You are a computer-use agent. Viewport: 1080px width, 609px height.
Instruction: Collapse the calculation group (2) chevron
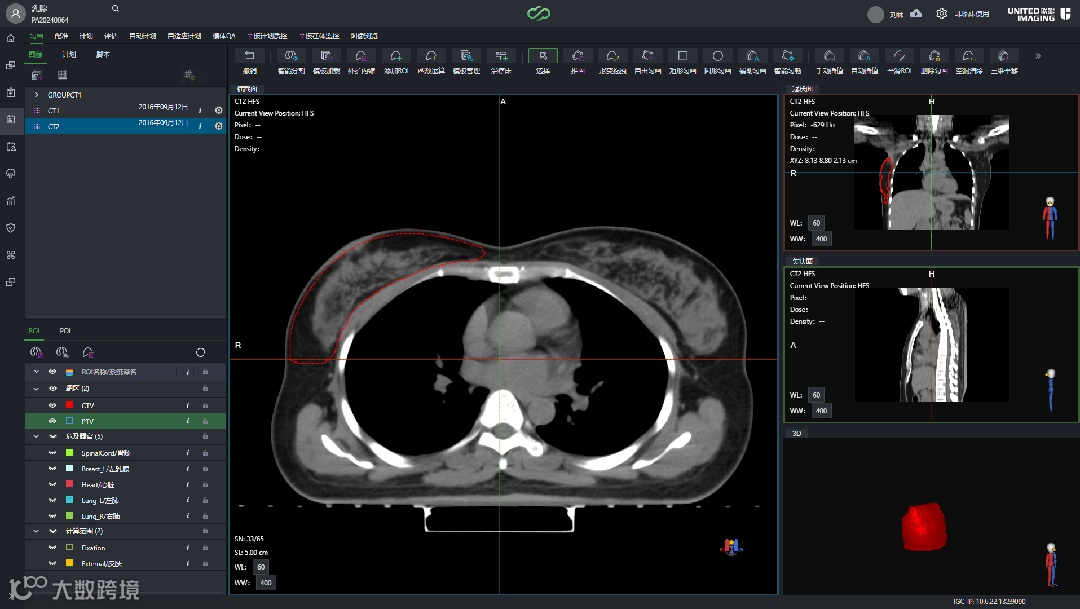pyautogui.click(x=37, y=531)
